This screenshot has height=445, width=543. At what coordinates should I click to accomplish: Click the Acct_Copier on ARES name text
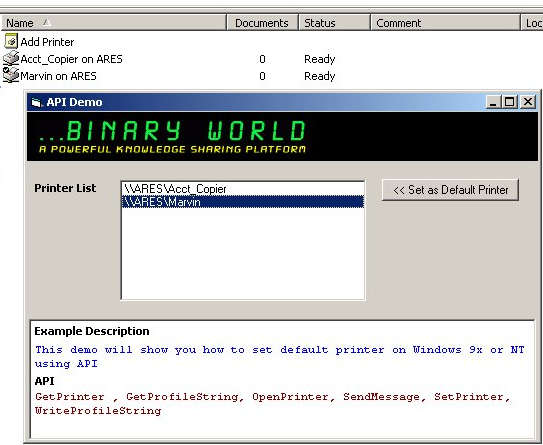pyautogui.click(x=71, y=59)
